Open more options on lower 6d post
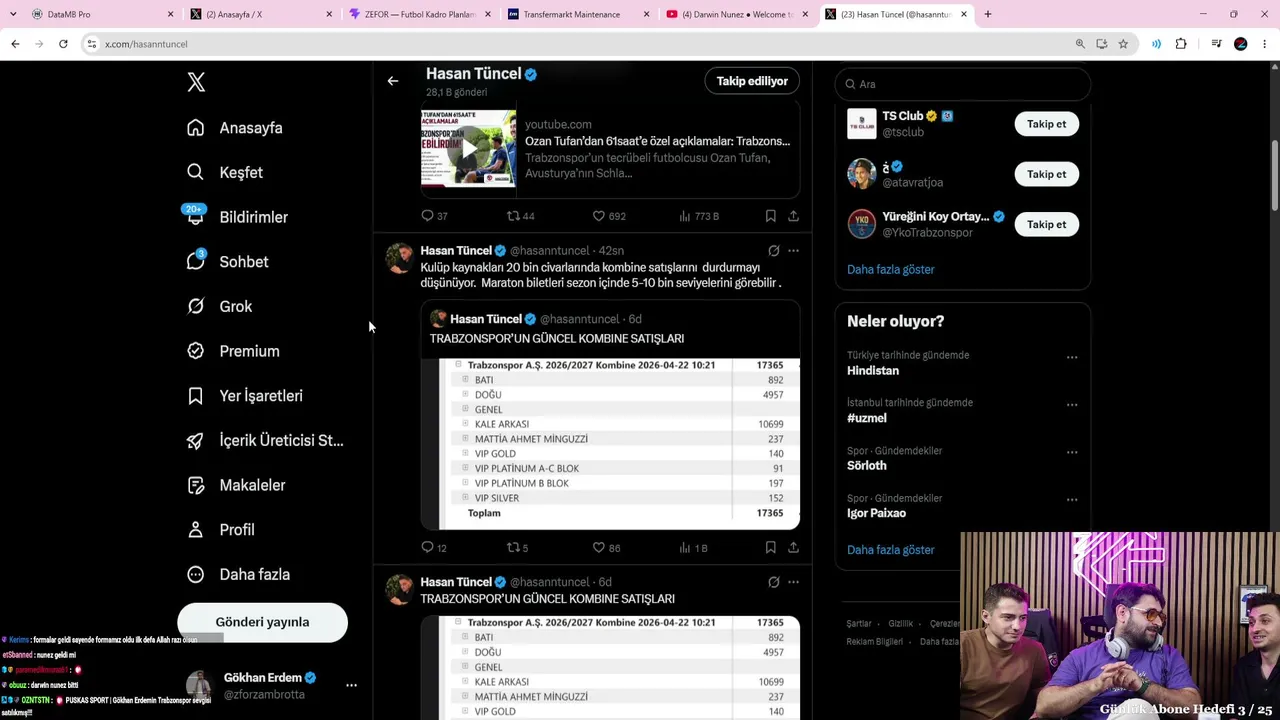 793,582
